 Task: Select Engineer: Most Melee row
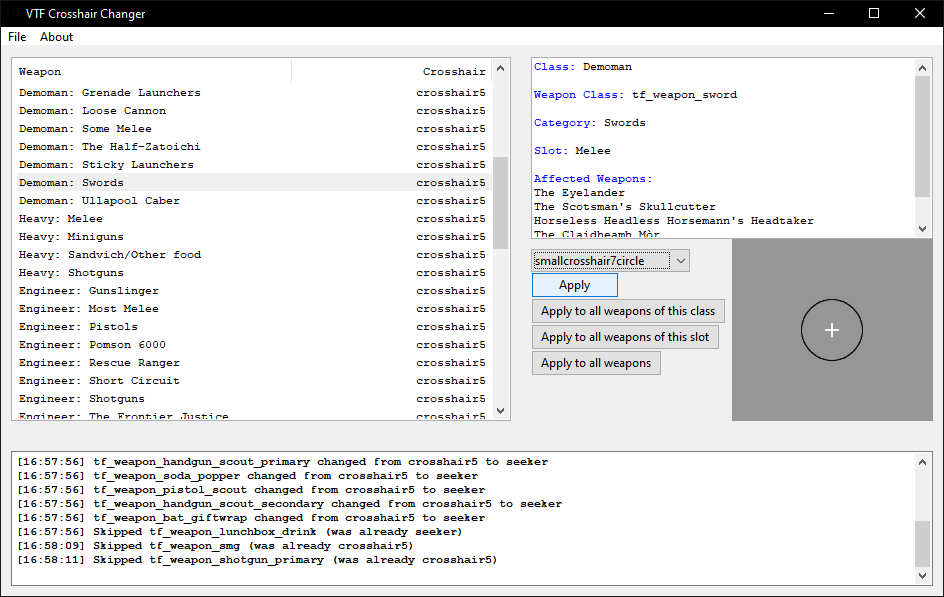(x=254, y=309)
